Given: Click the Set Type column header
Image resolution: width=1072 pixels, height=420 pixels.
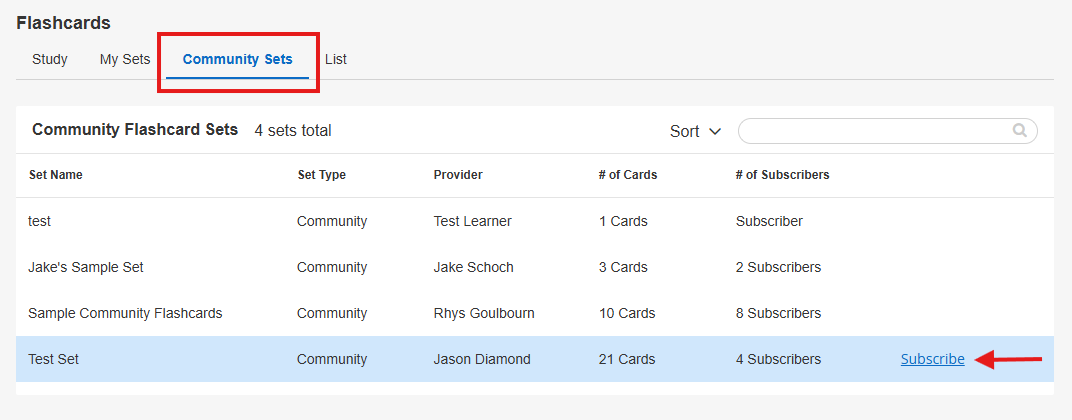Looking at the screenshot, I should pos(322,175).
